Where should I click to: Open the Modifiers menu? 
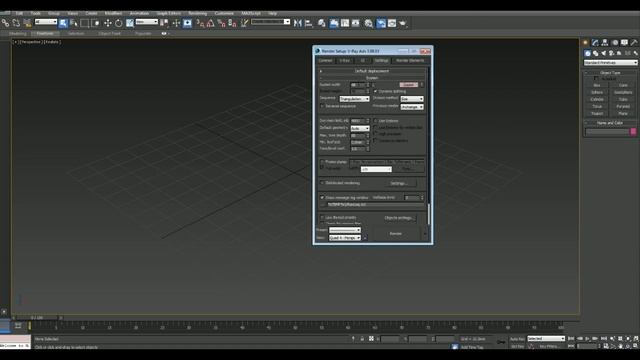pos(113,13)
